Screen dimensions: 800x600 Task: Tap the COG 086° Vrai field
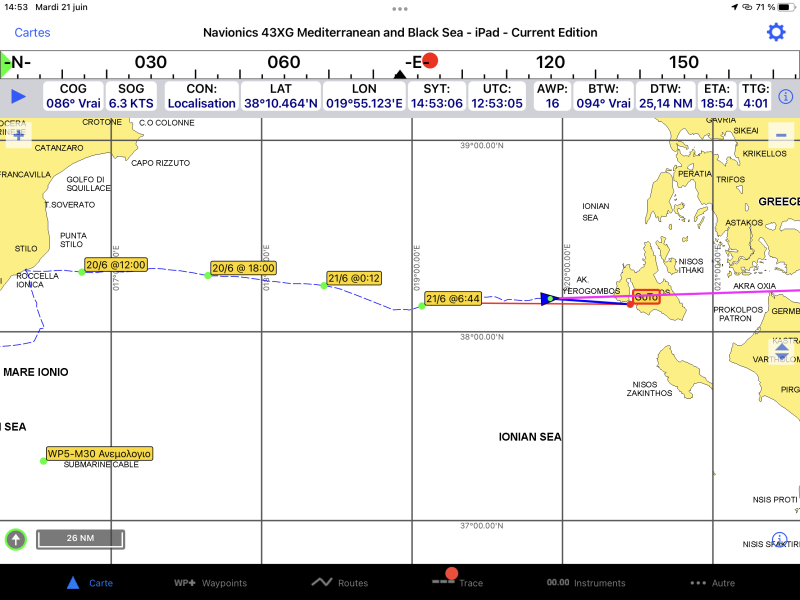click(x=73, y=96)
